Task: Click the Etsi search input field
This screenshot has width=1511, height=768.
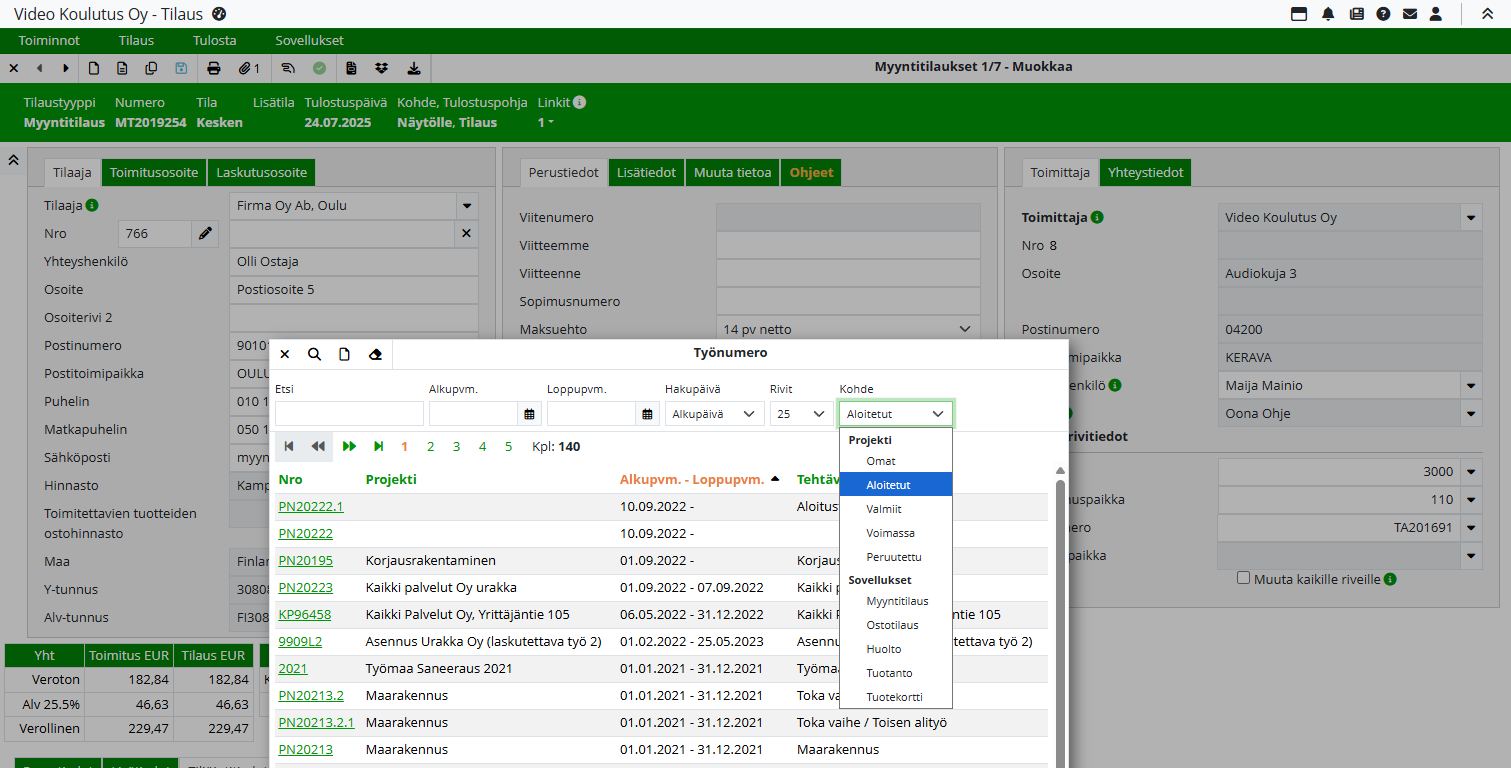Action: coord(349,414)
